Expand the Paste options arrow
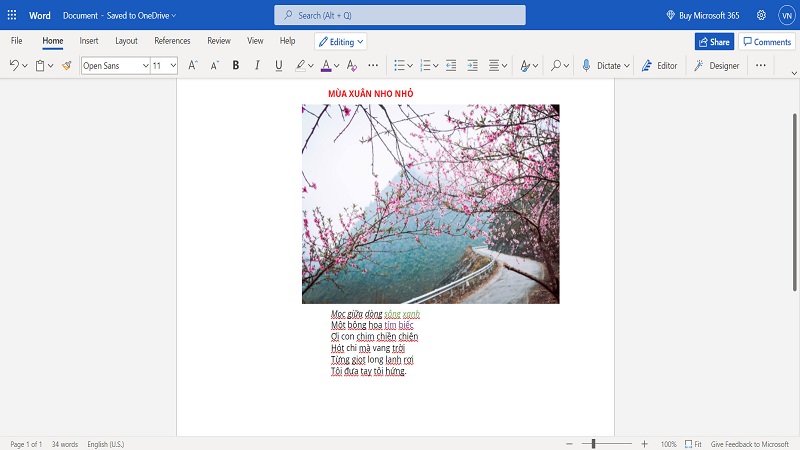The image size is (800, 450). [51, 66]
